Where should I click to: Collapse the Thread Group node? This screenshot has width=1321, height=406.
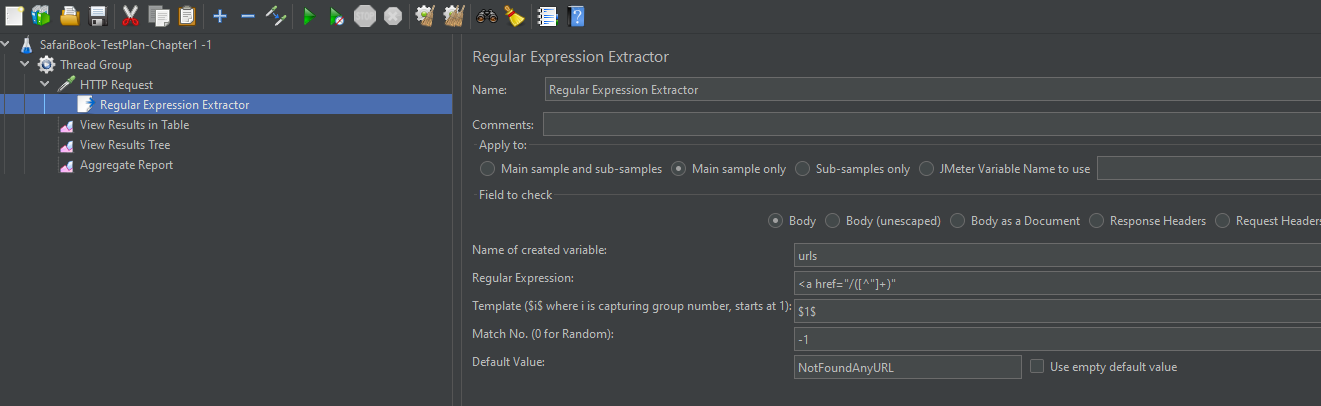25,65
